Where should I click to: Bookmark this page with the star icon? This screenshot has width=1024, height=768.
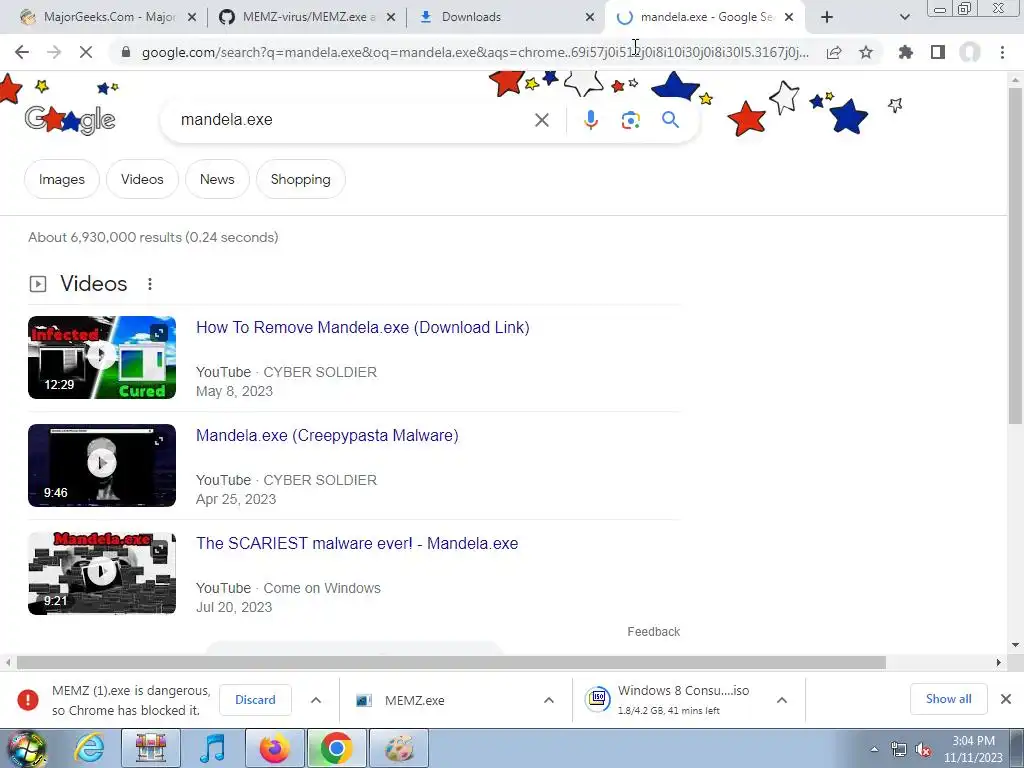[866, 52]
